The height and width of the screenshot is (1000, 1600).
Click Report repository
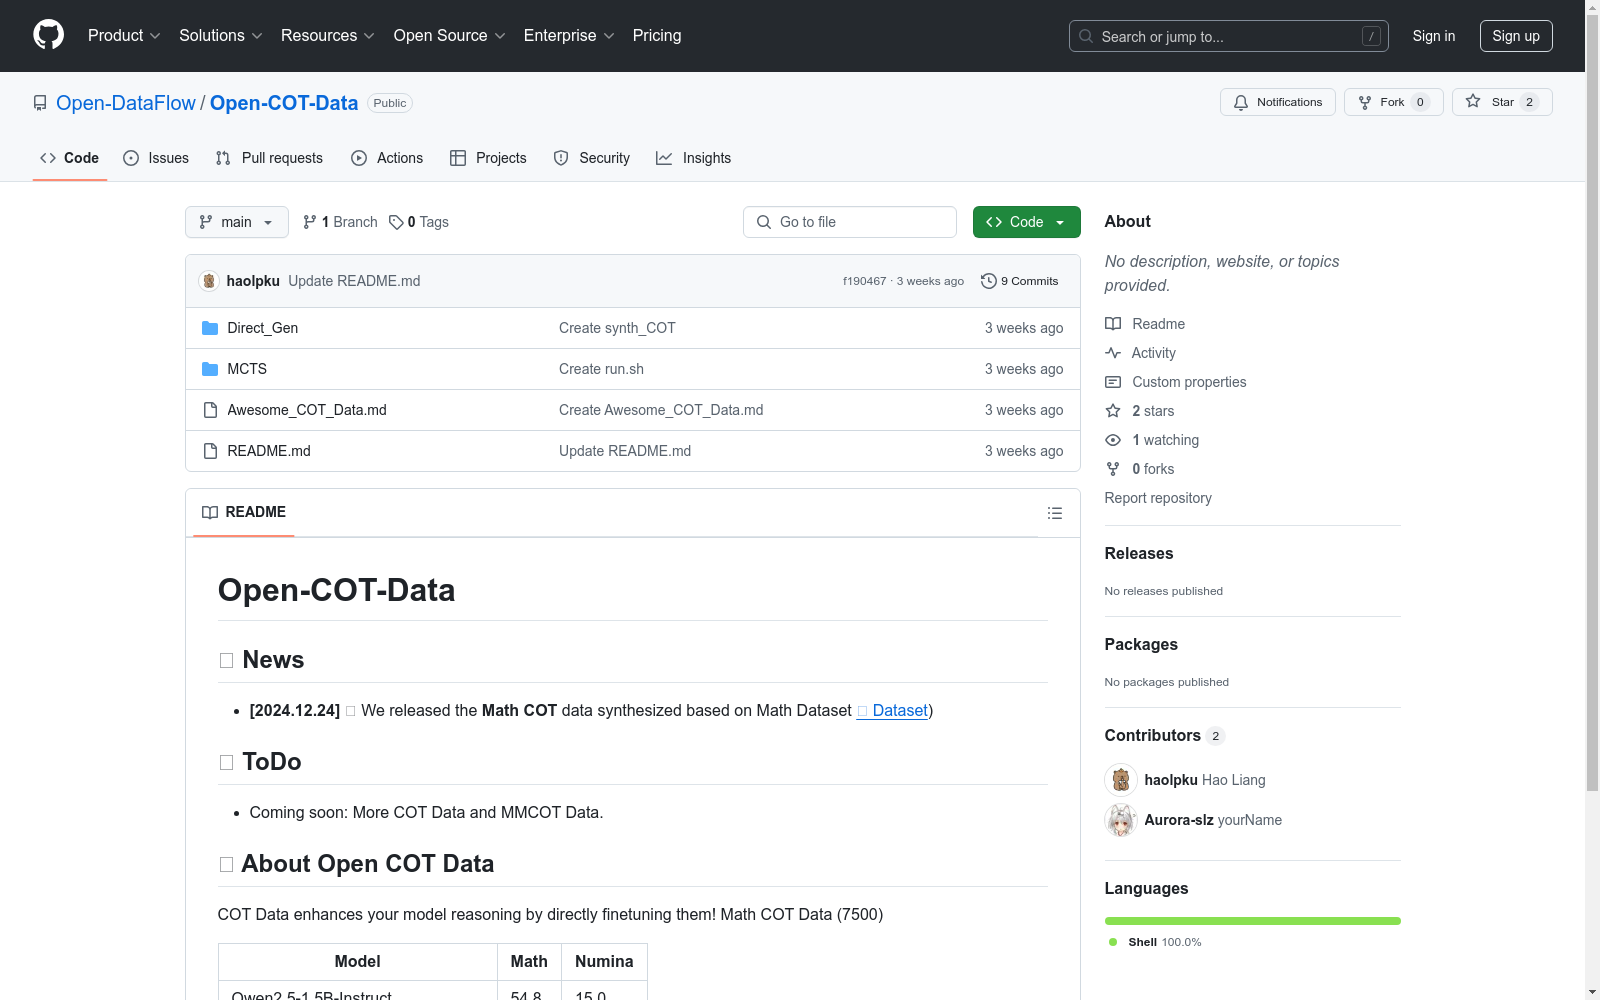[x=1158, y=498]
